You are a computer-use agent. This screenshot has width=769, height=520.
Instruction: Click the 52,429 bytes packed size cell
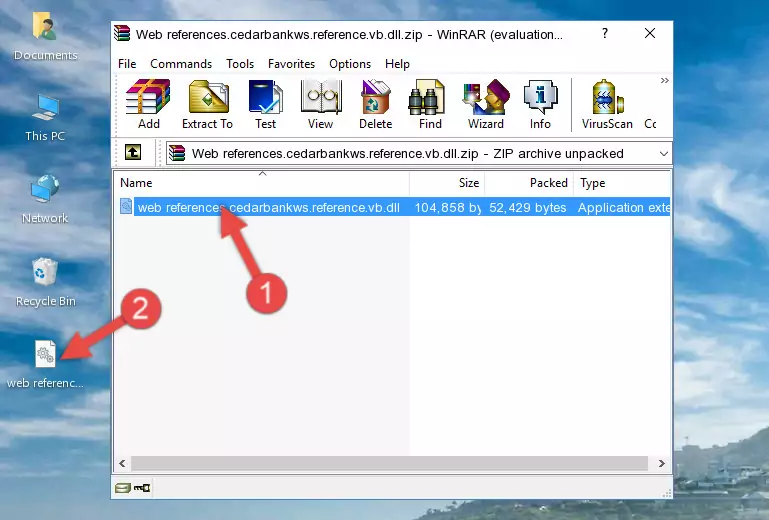(x=528, y=208)
